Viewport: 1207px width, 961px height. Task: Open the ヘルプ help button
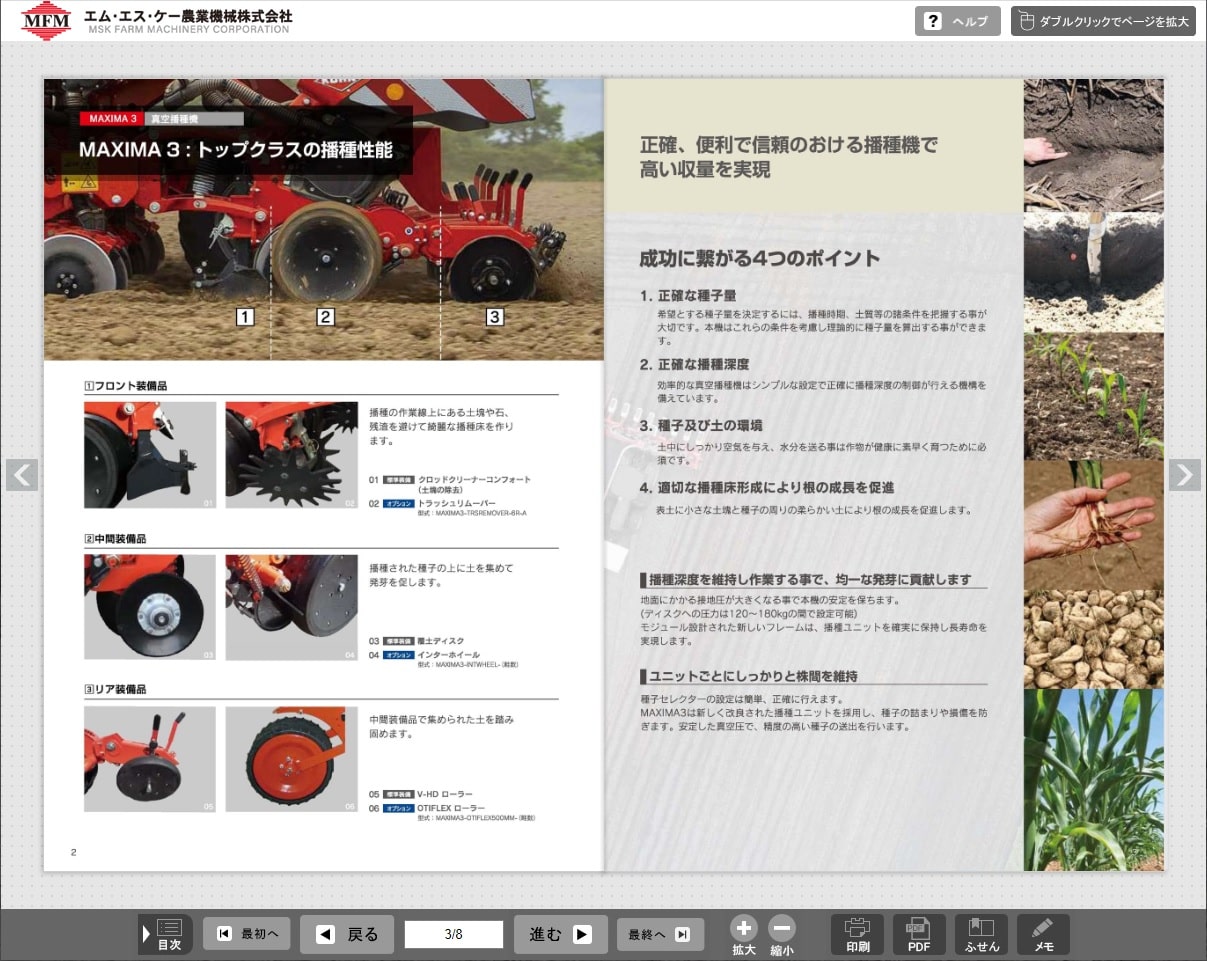[x=957, y=21]
